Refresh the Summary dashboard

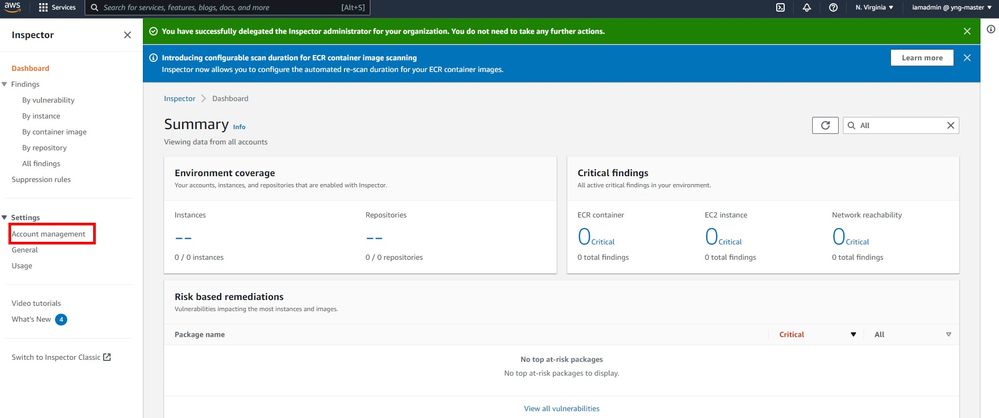[x=825, y=126]
